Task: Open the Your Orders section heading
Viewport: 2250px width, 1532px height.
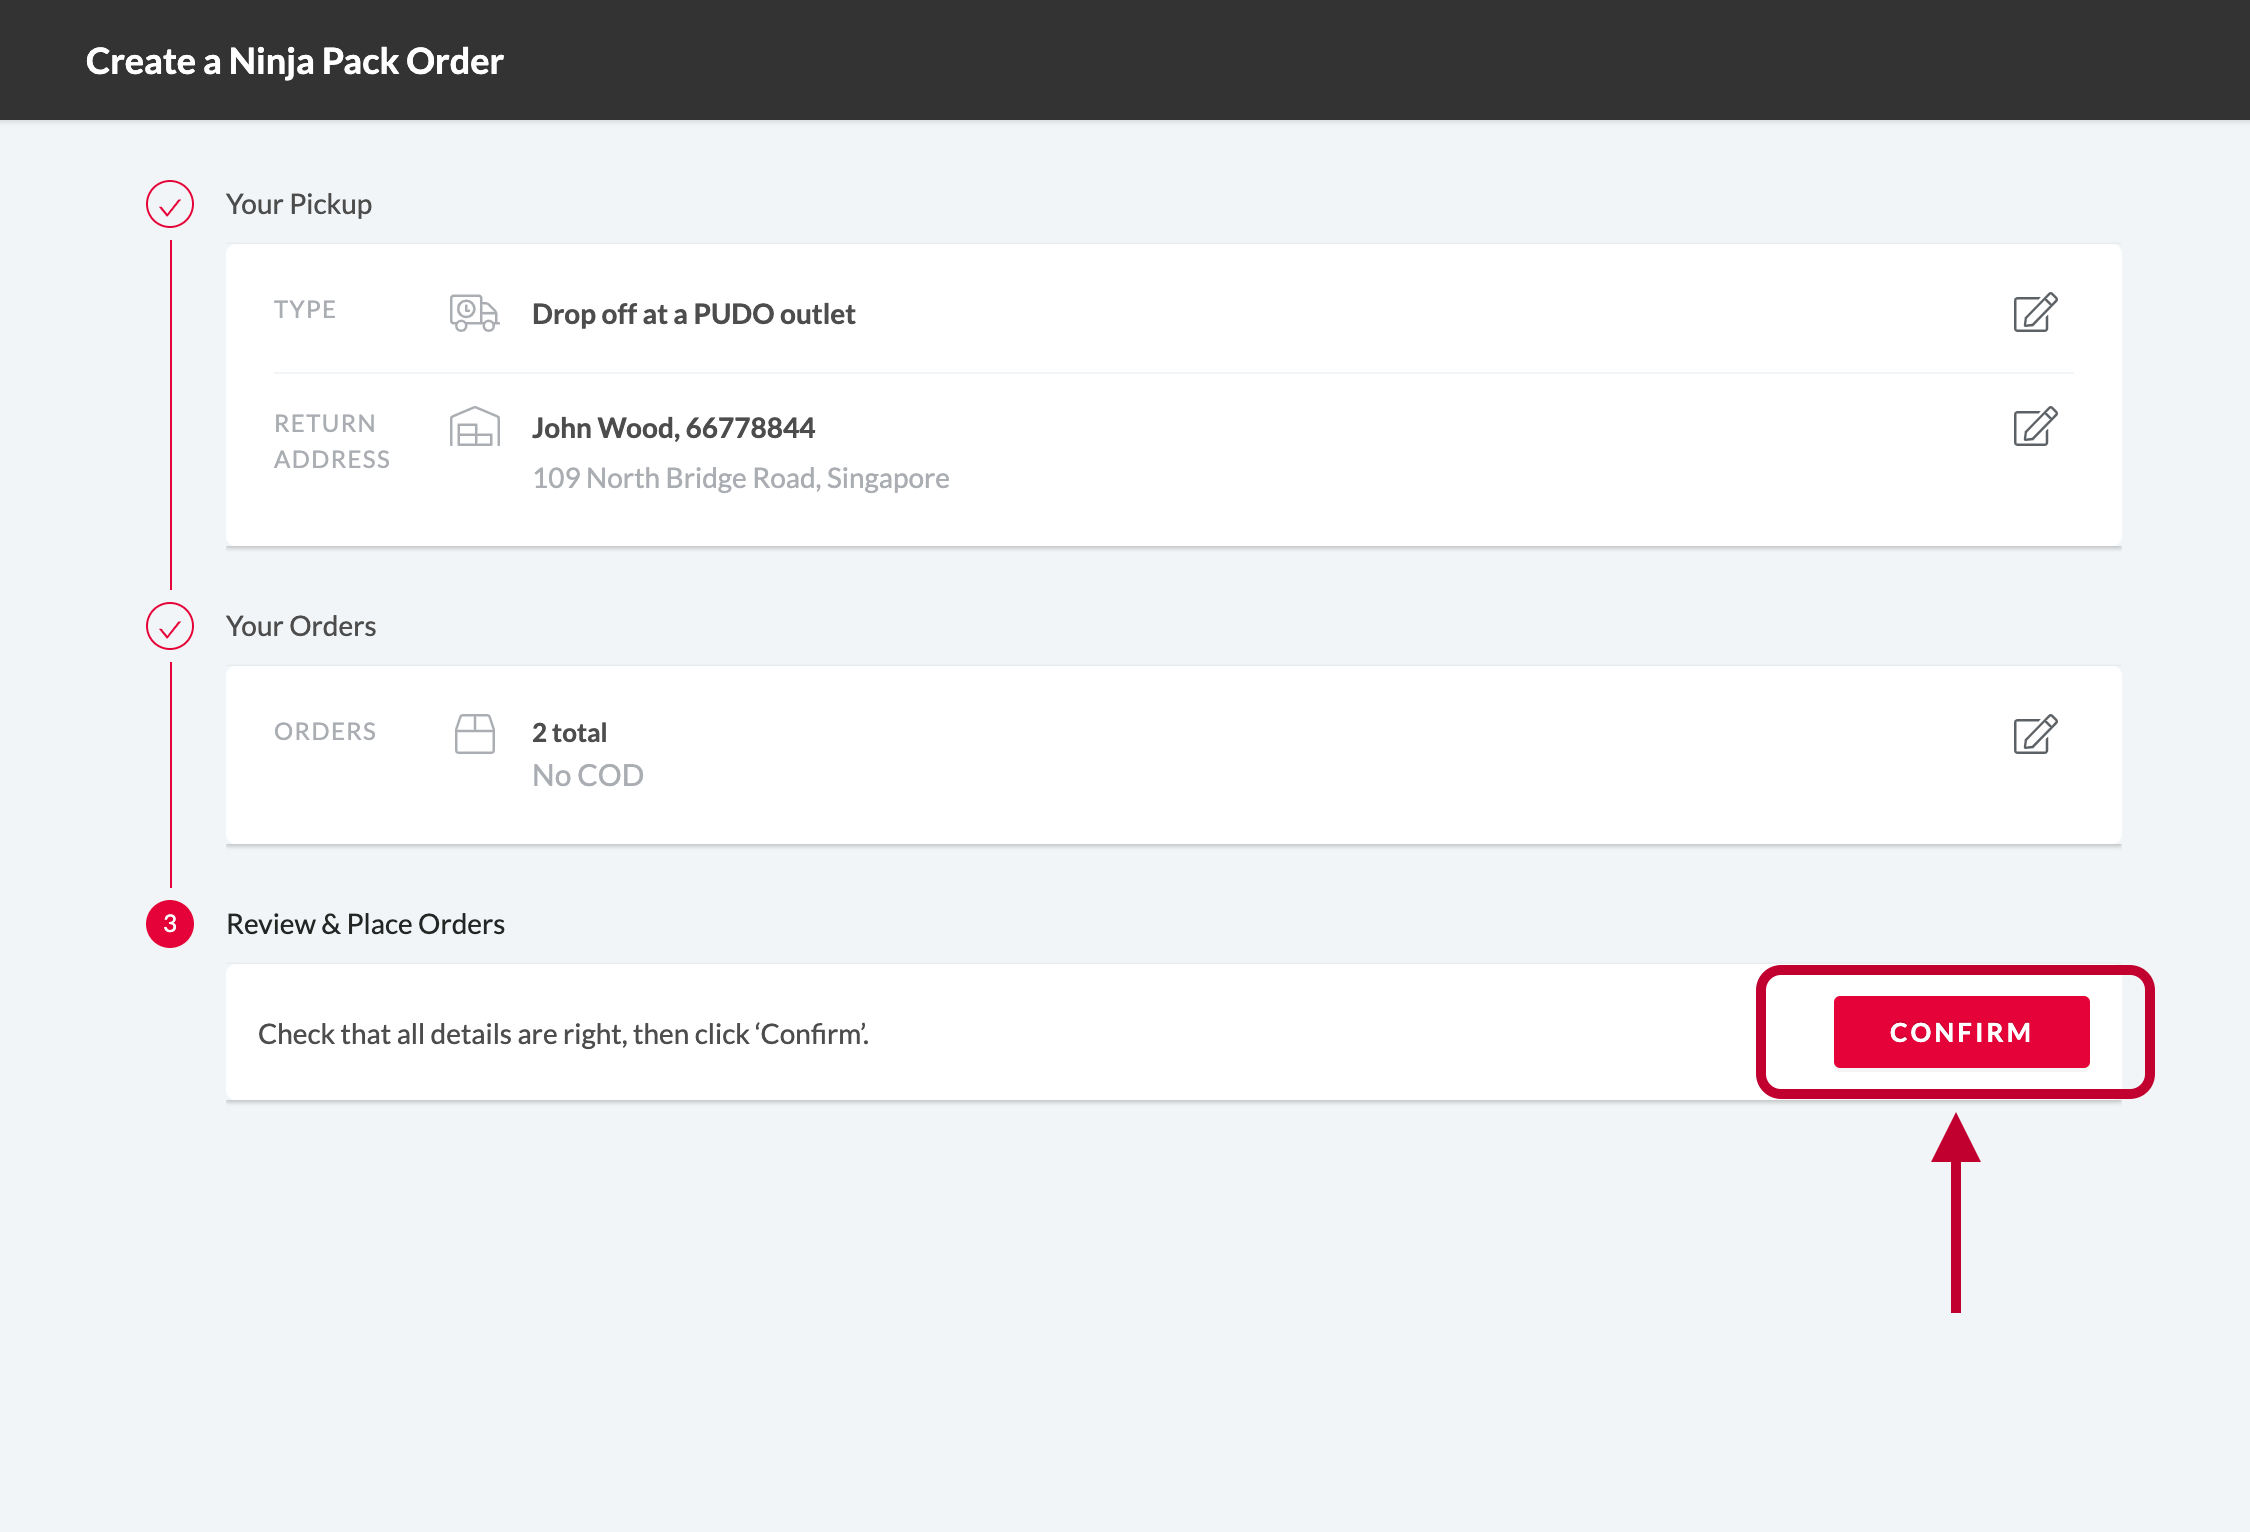Action: [x=300, y=626]
